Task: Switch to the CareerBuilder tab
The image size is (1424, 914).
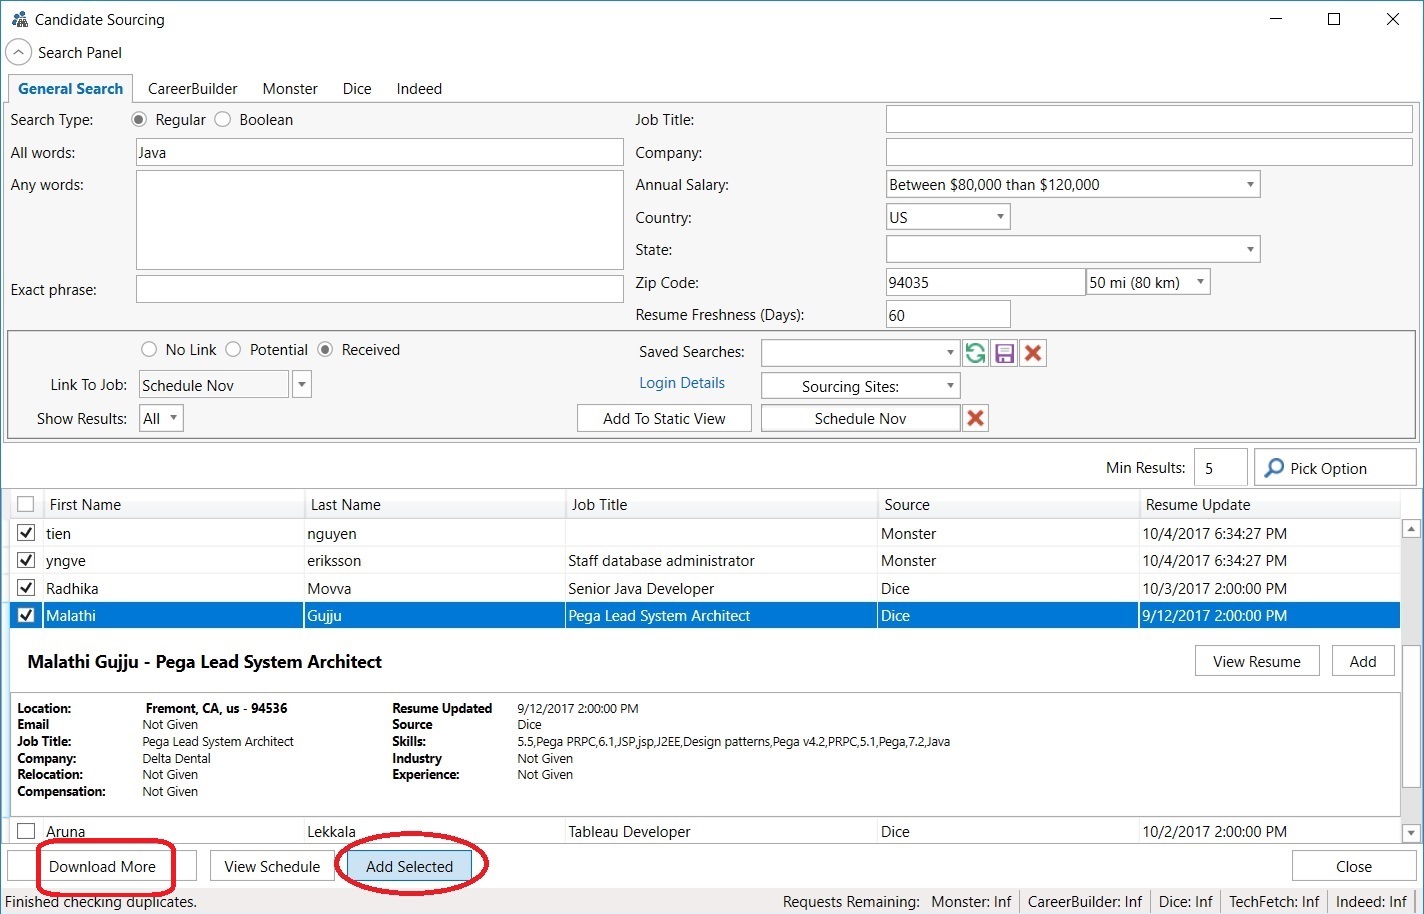Action: click(193, 88)
